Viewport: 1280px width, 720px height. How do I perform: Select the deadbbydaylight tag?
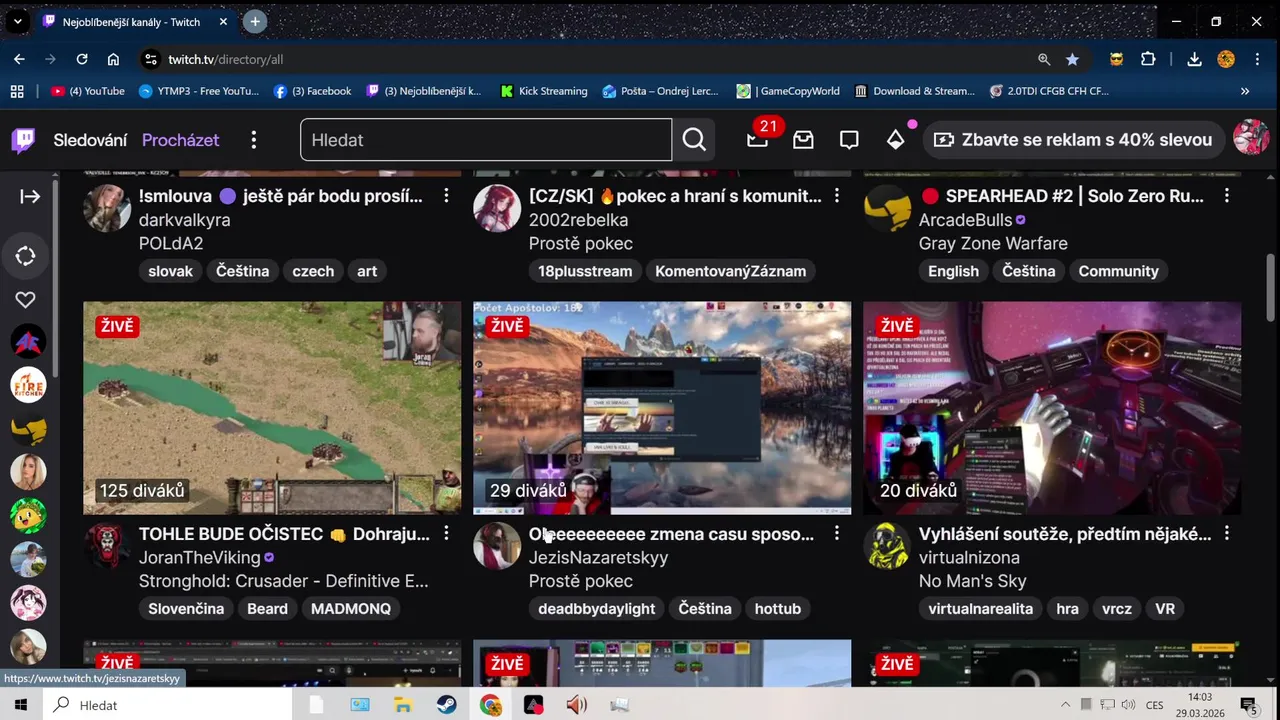[597, 608]
